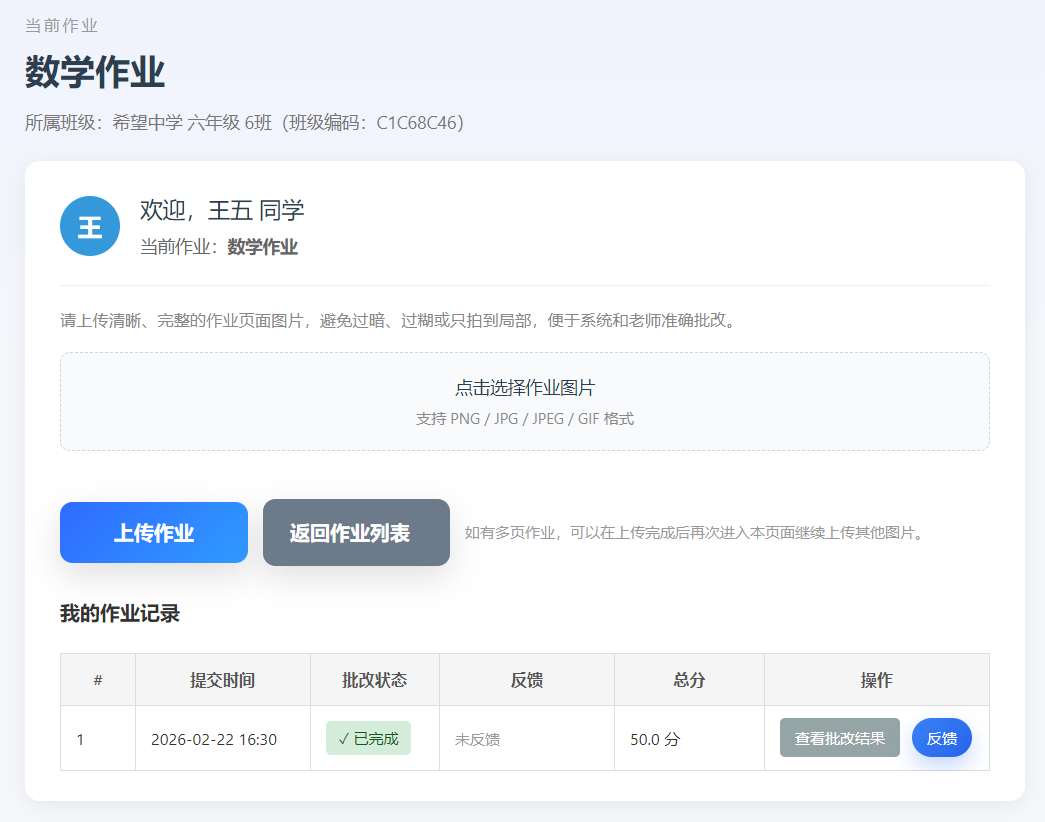Click the 上传作业 upload button
The width and height of the screenshot is (1045, 822).
(x=153, y=532)
